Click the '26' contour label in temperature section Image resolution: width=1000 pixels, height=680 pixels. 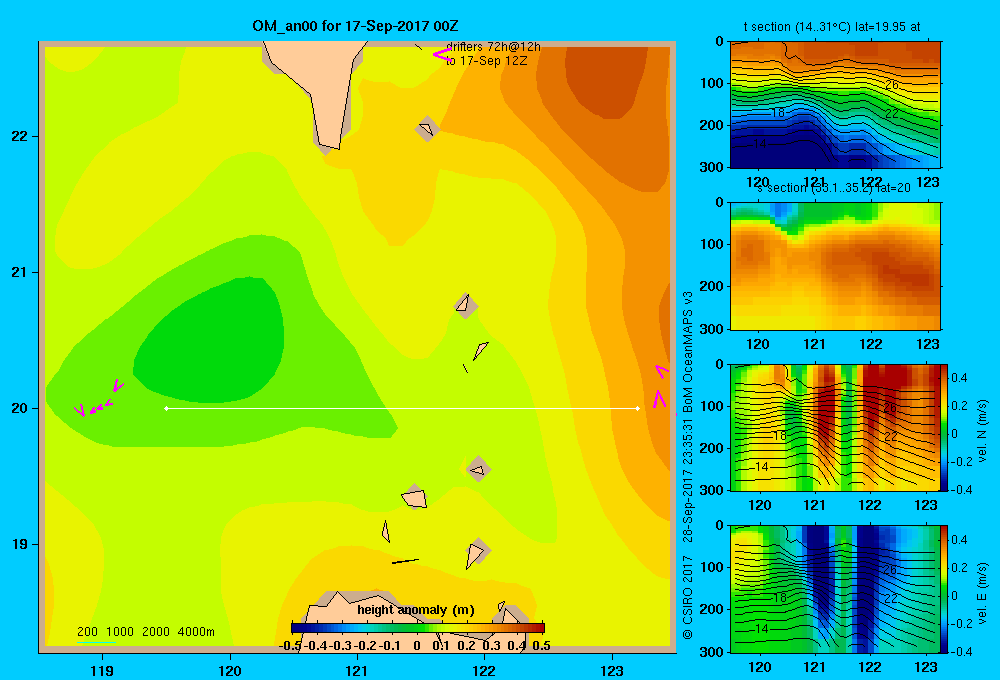pyautogui.click(x=892, y=84)
